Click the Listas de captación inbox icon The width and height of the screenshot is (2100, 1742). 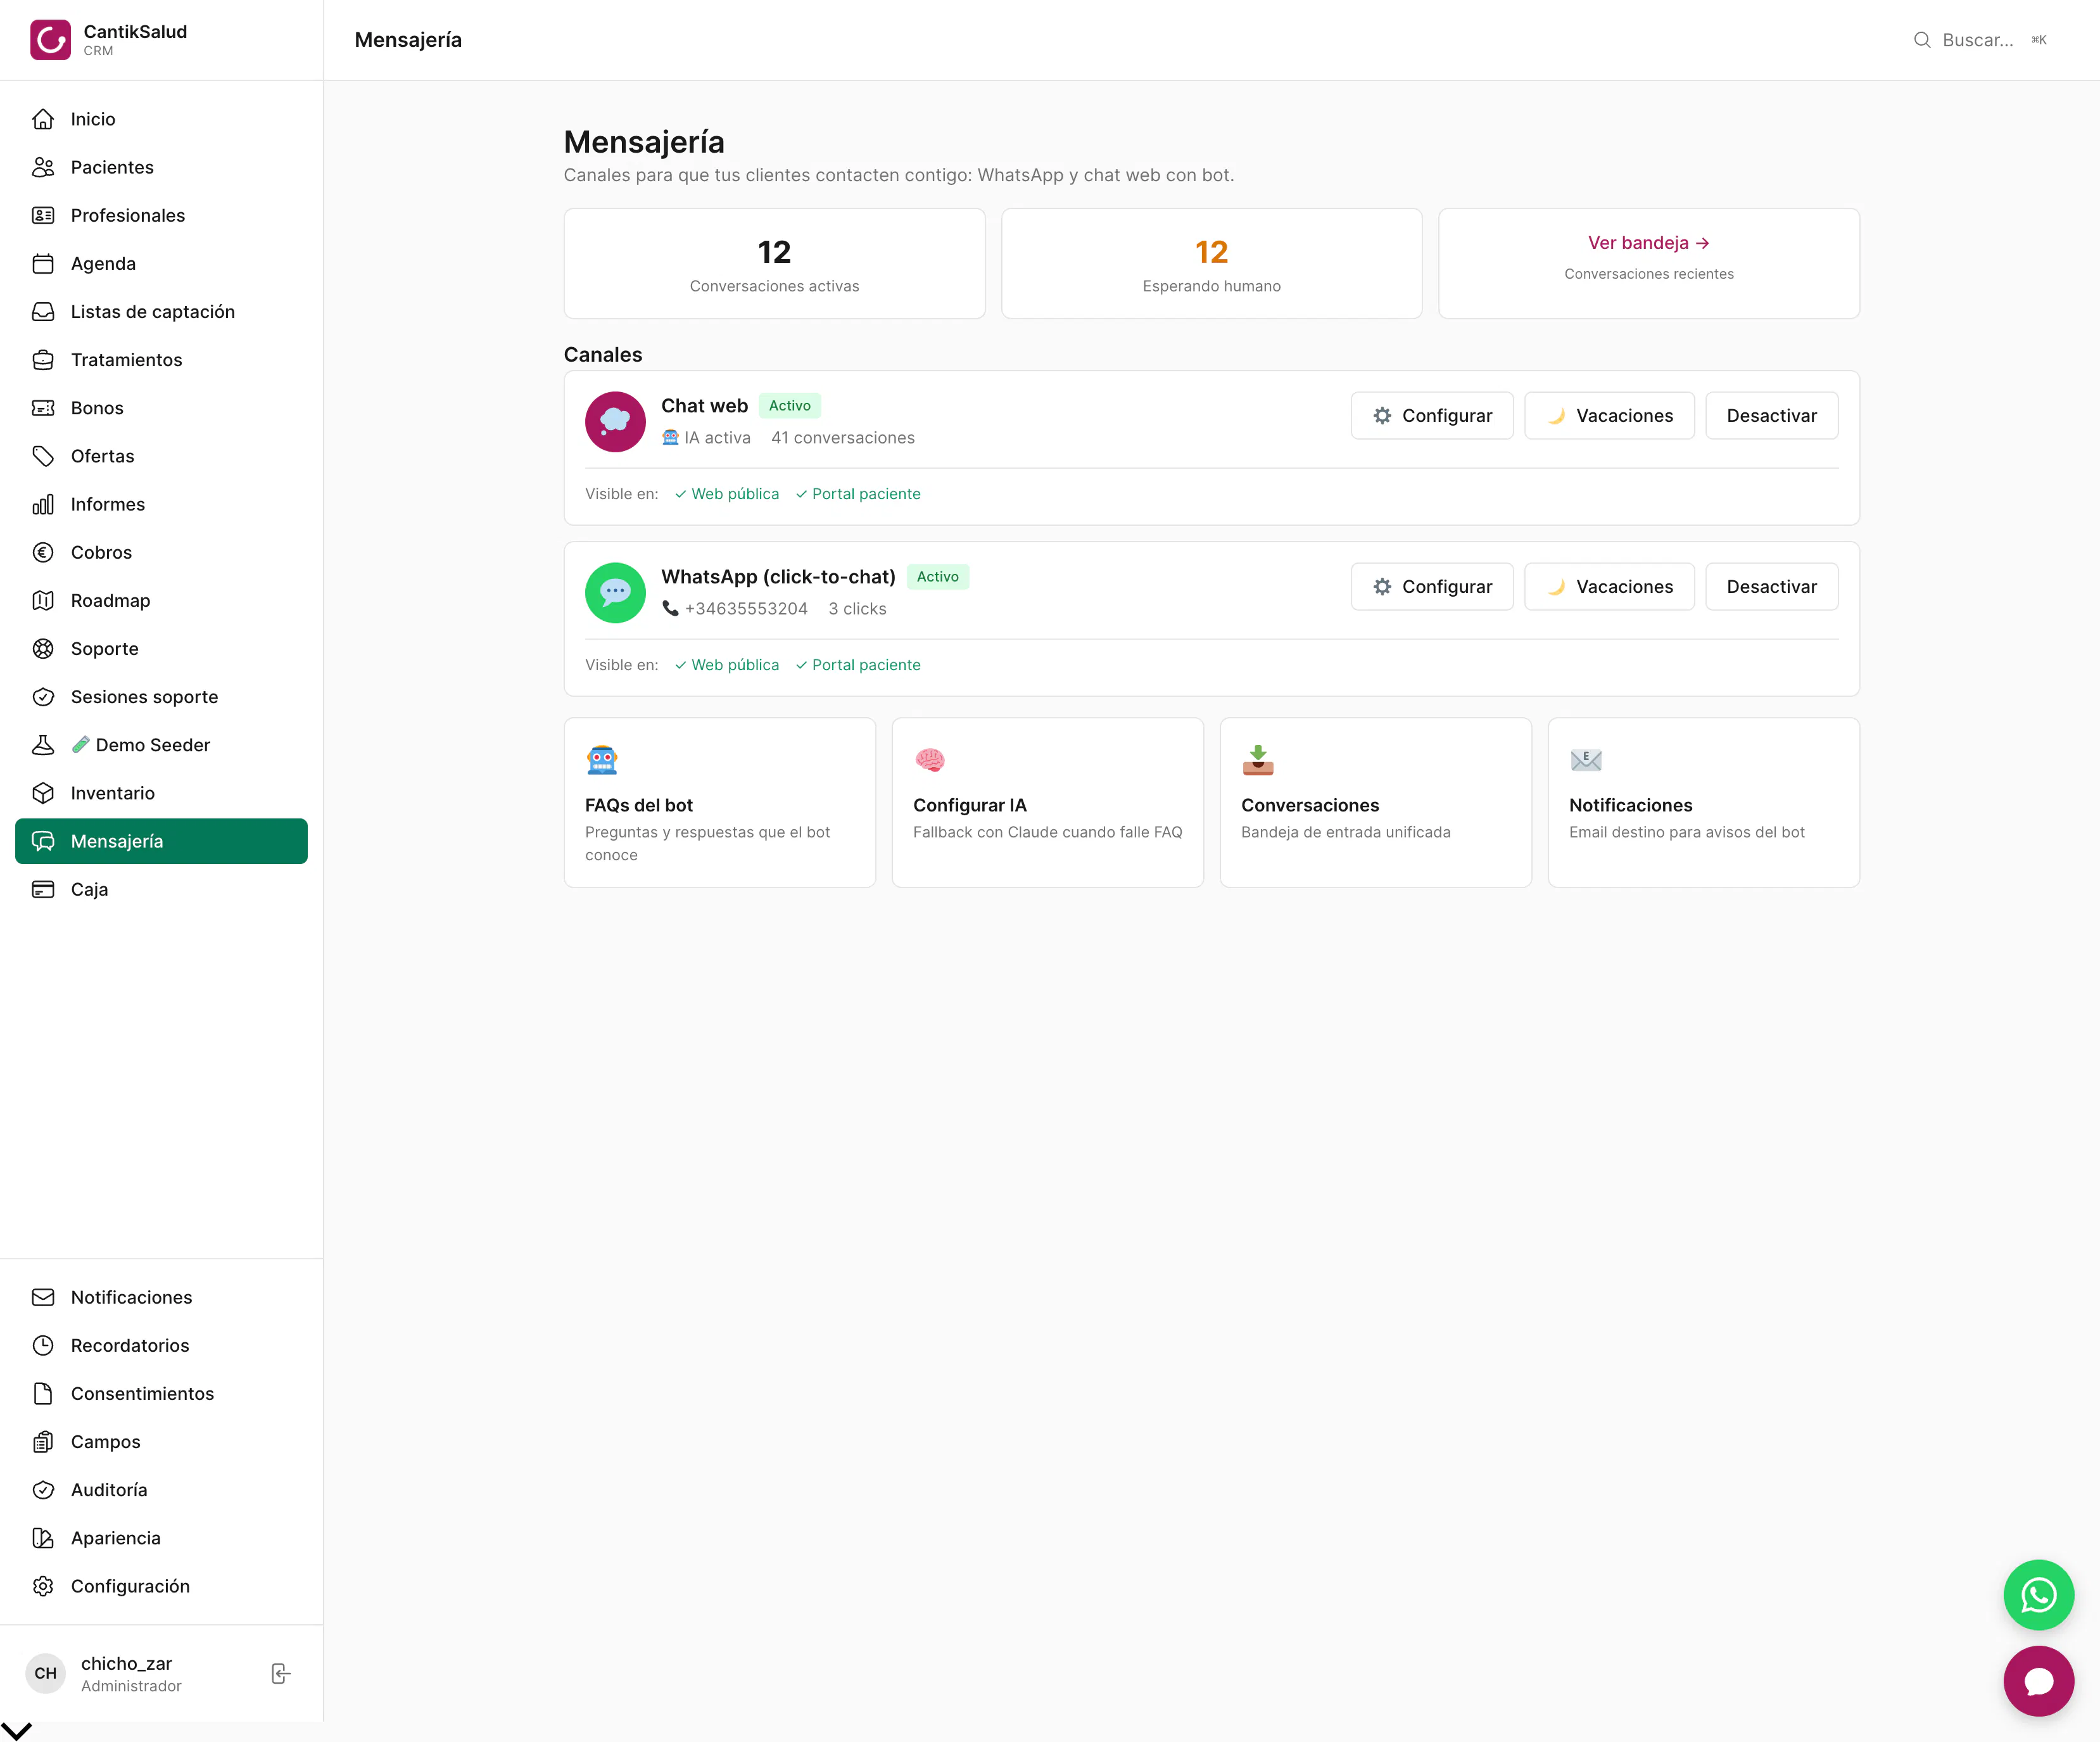pos(43,311)
